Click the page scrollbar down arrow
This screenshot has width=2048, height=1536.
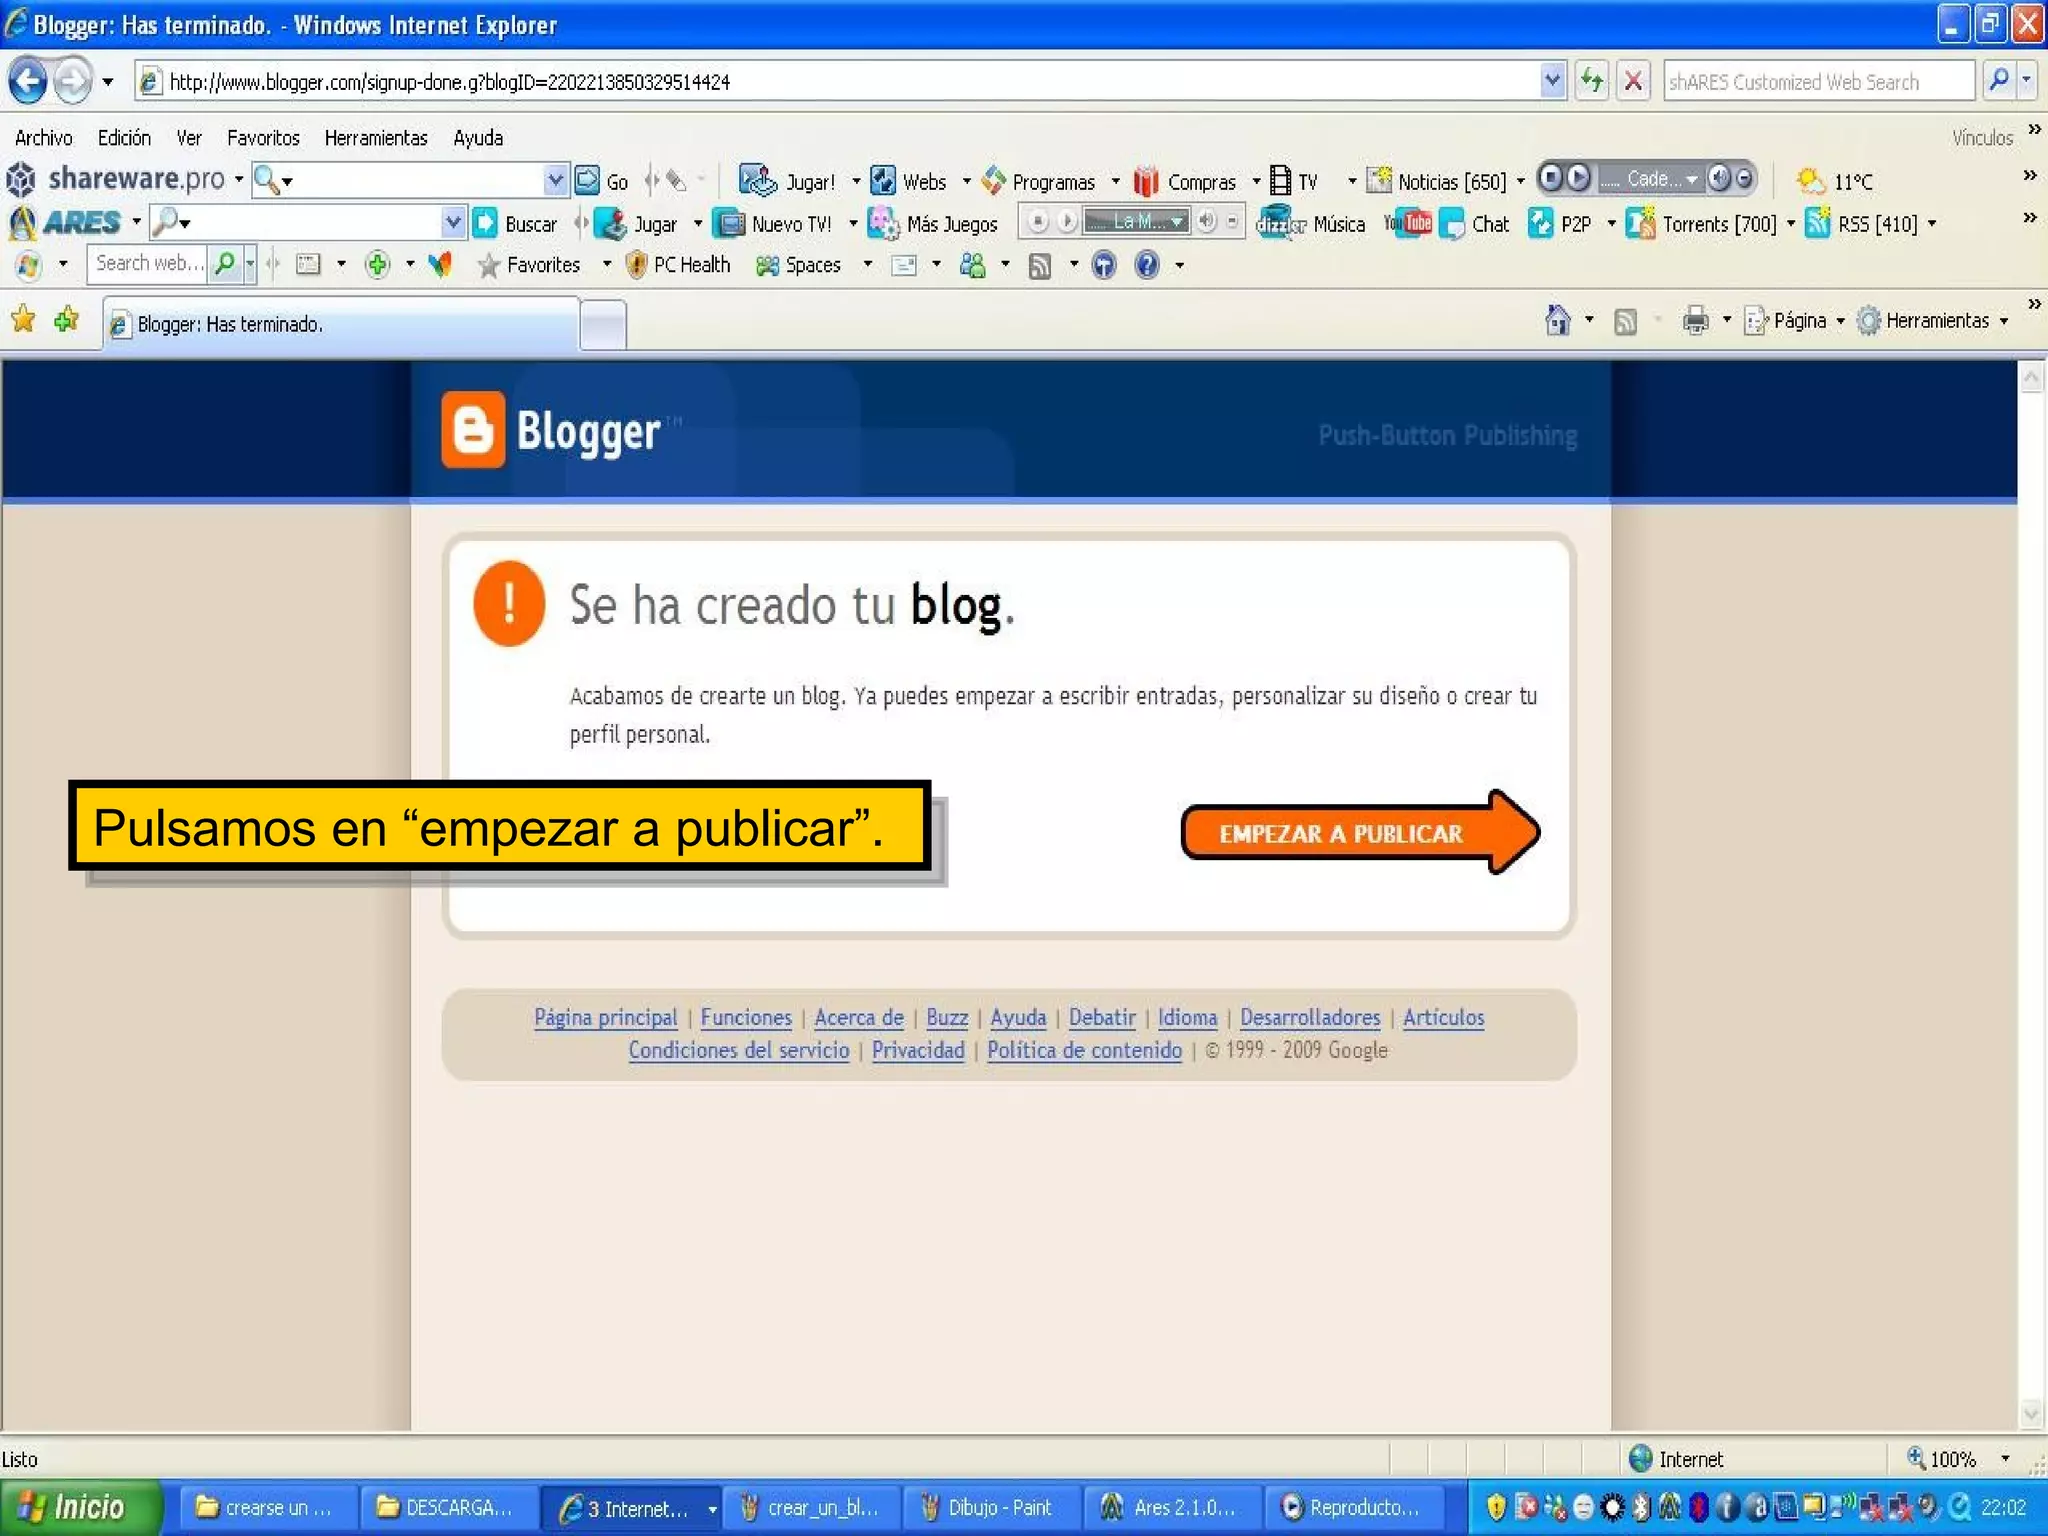point(2031,1413)
